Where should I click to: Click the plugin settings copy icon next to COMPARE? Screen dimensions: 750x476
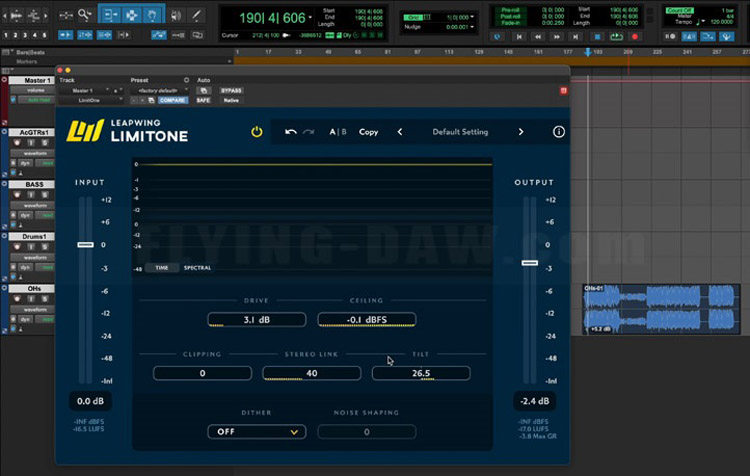tap(151, 100)
